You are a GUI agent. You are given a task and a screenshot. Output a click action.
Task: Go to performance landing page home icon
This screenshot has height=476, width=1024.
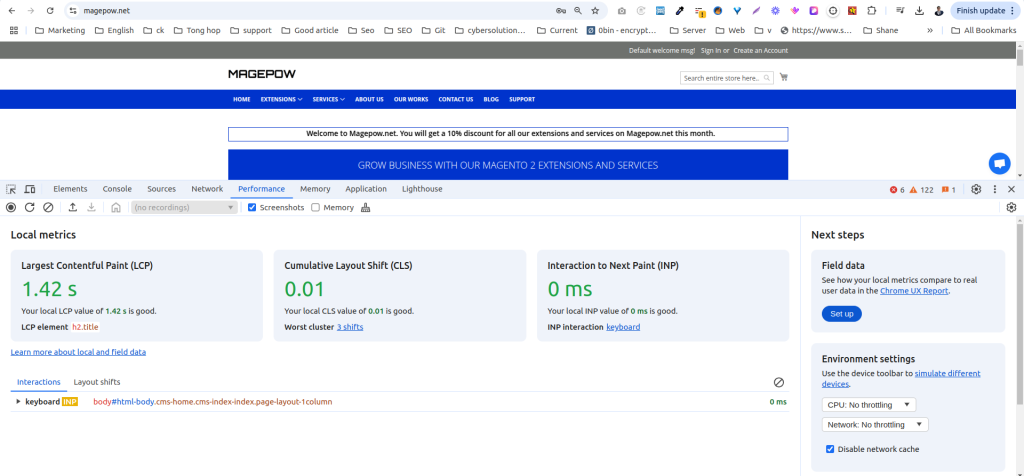pos(116,207)
